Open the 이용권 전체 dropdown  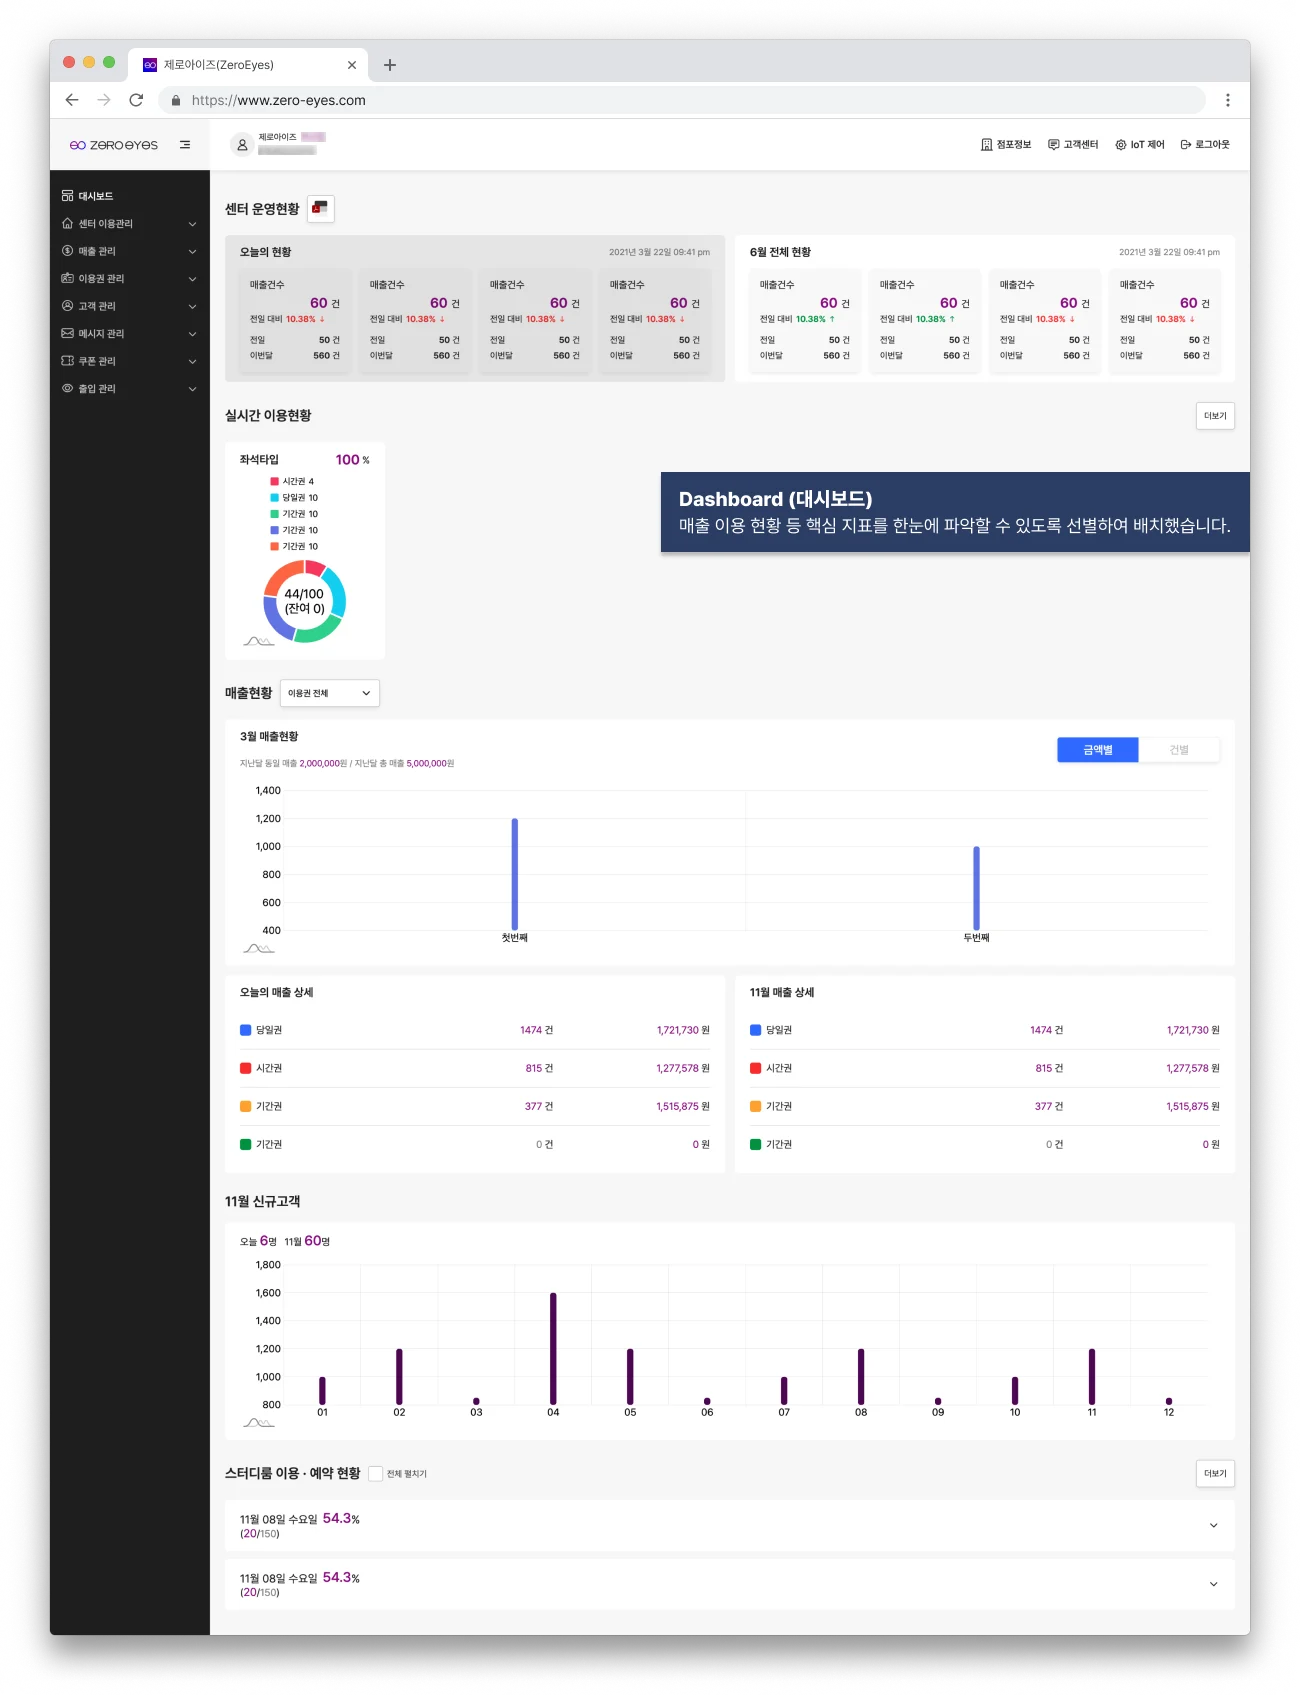pos(329,693)
